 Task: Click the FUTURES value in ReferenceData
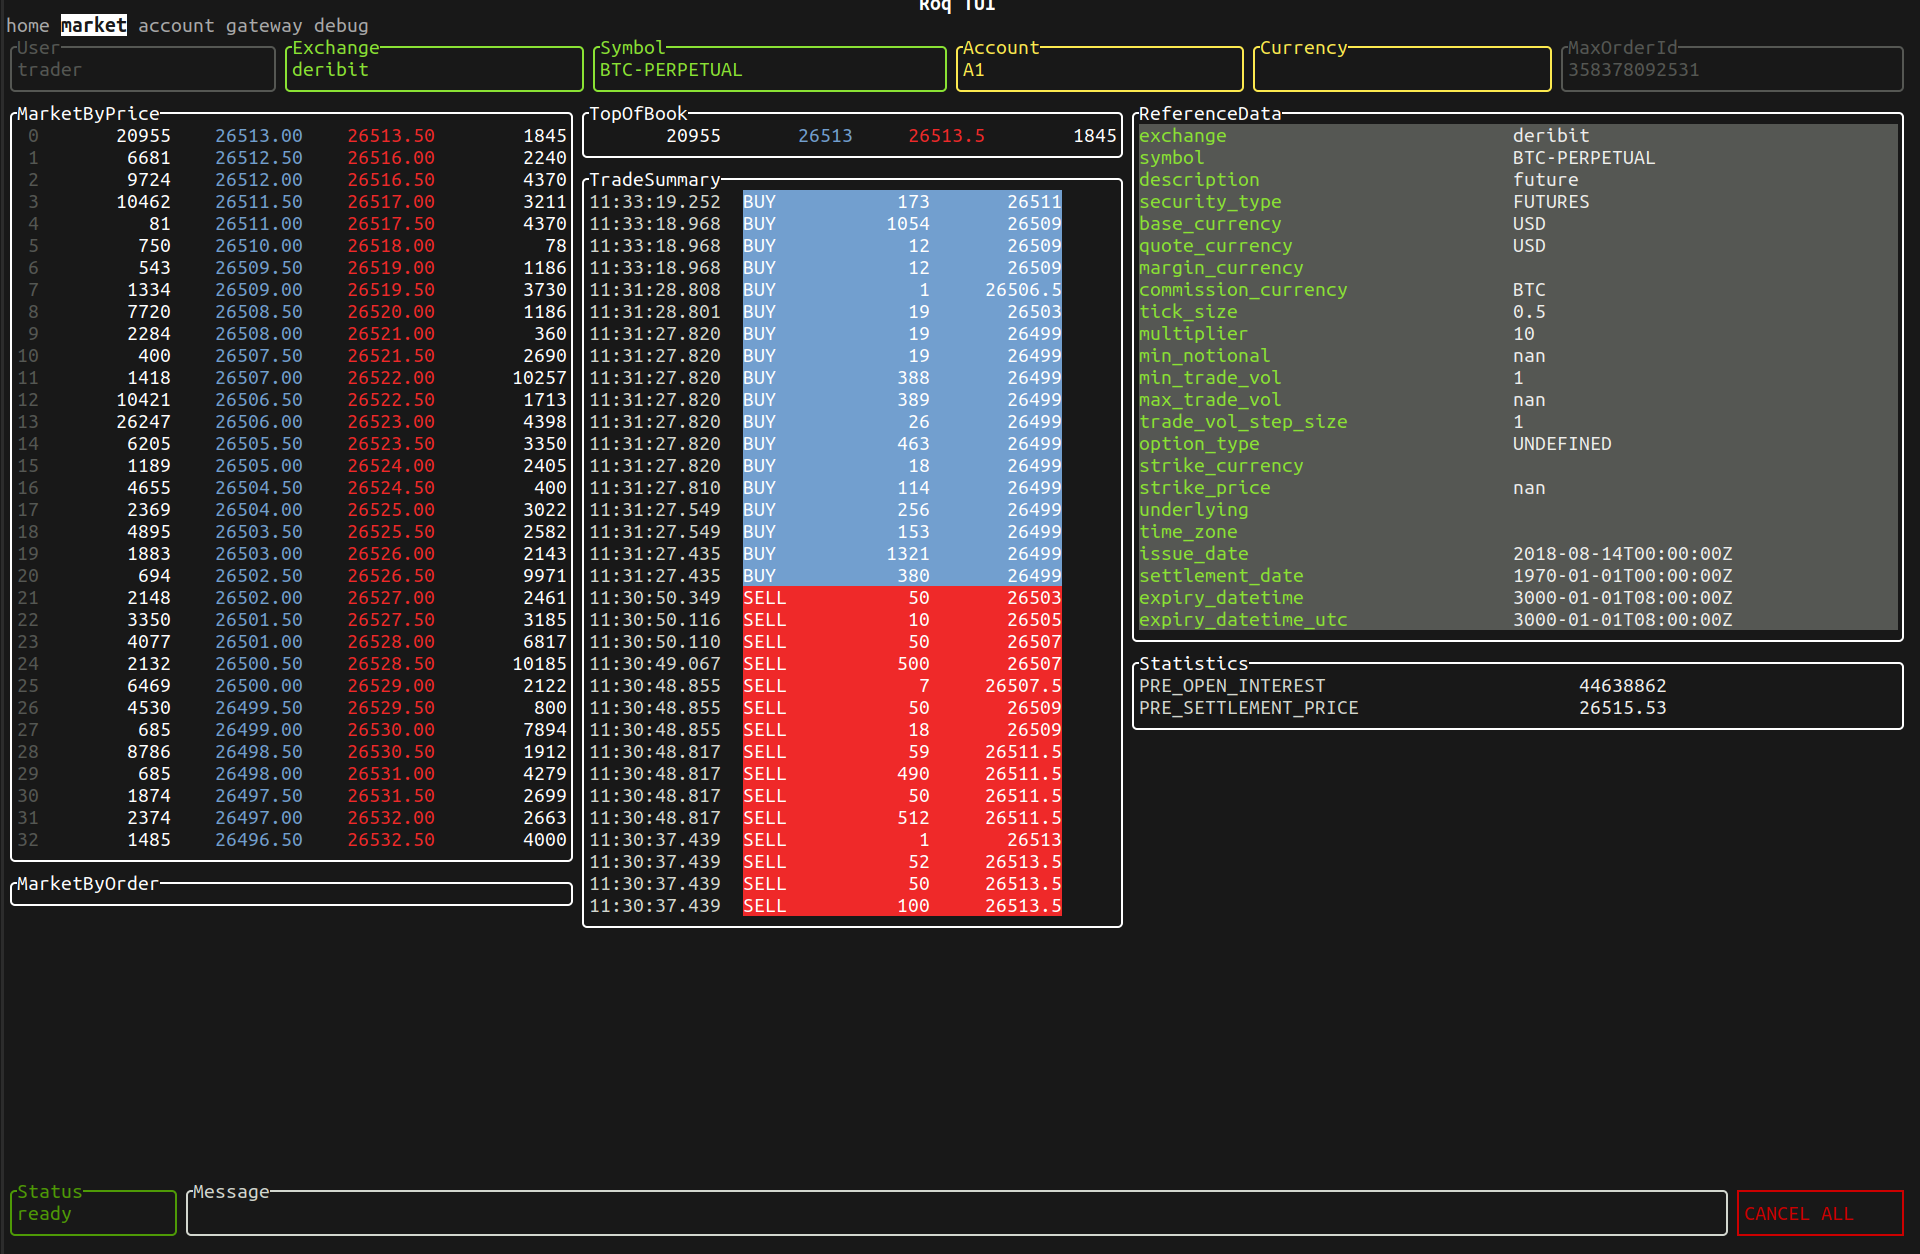point(1551,201)
